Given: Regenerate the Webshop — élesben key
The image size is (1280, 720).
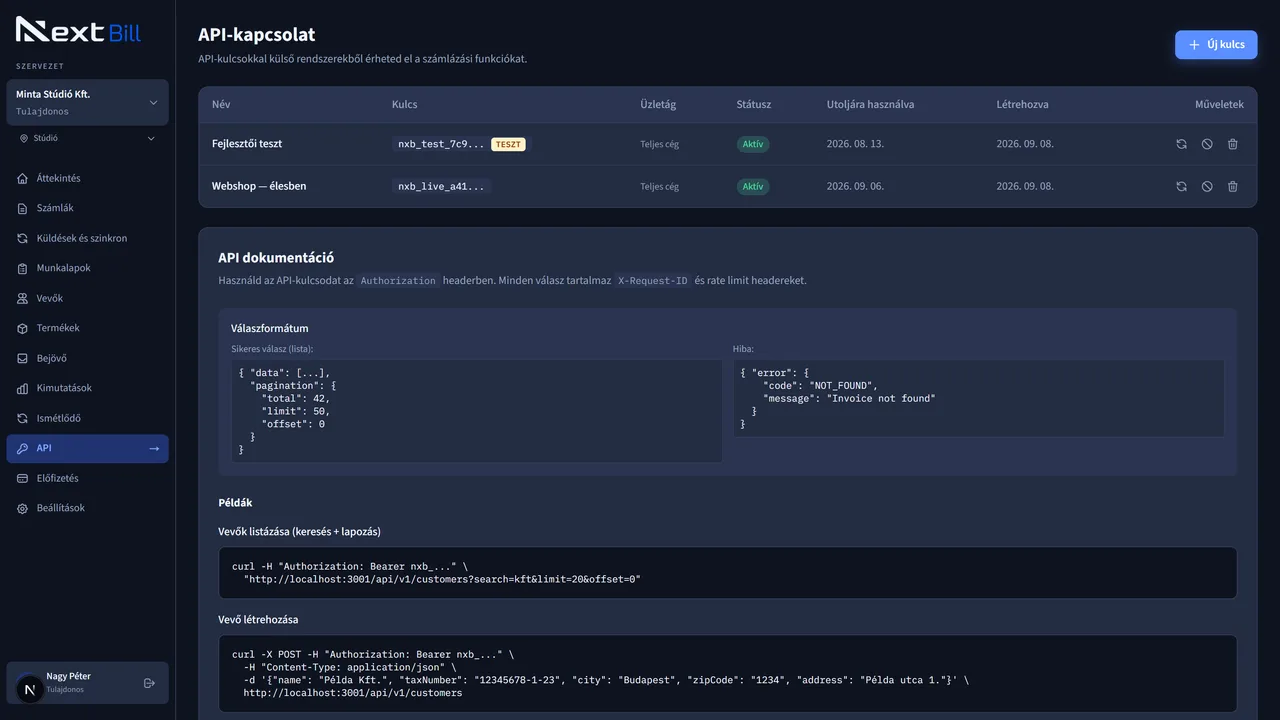Looking at the screenshot, I should click(x=1181, y=186).
